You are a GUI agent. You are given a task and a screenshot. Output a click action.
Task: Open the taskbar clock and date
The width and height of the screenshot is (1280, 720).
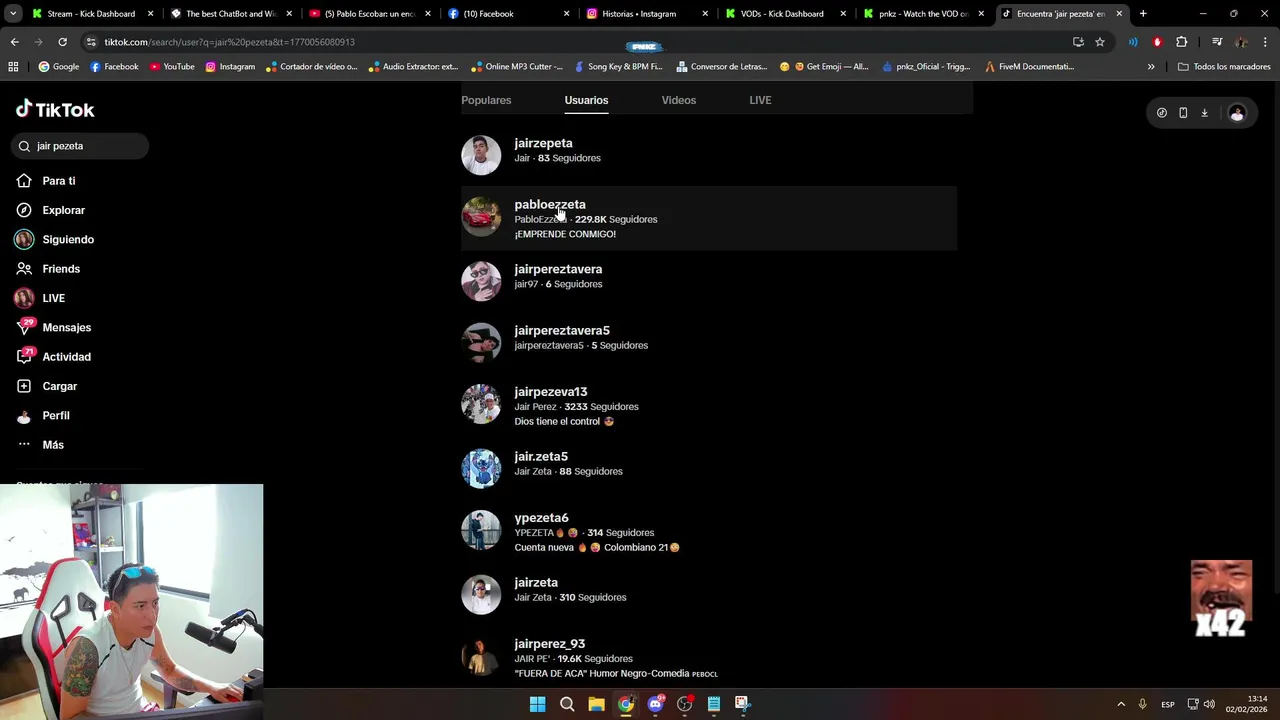pyautogui.click(x=1248, y=704)
